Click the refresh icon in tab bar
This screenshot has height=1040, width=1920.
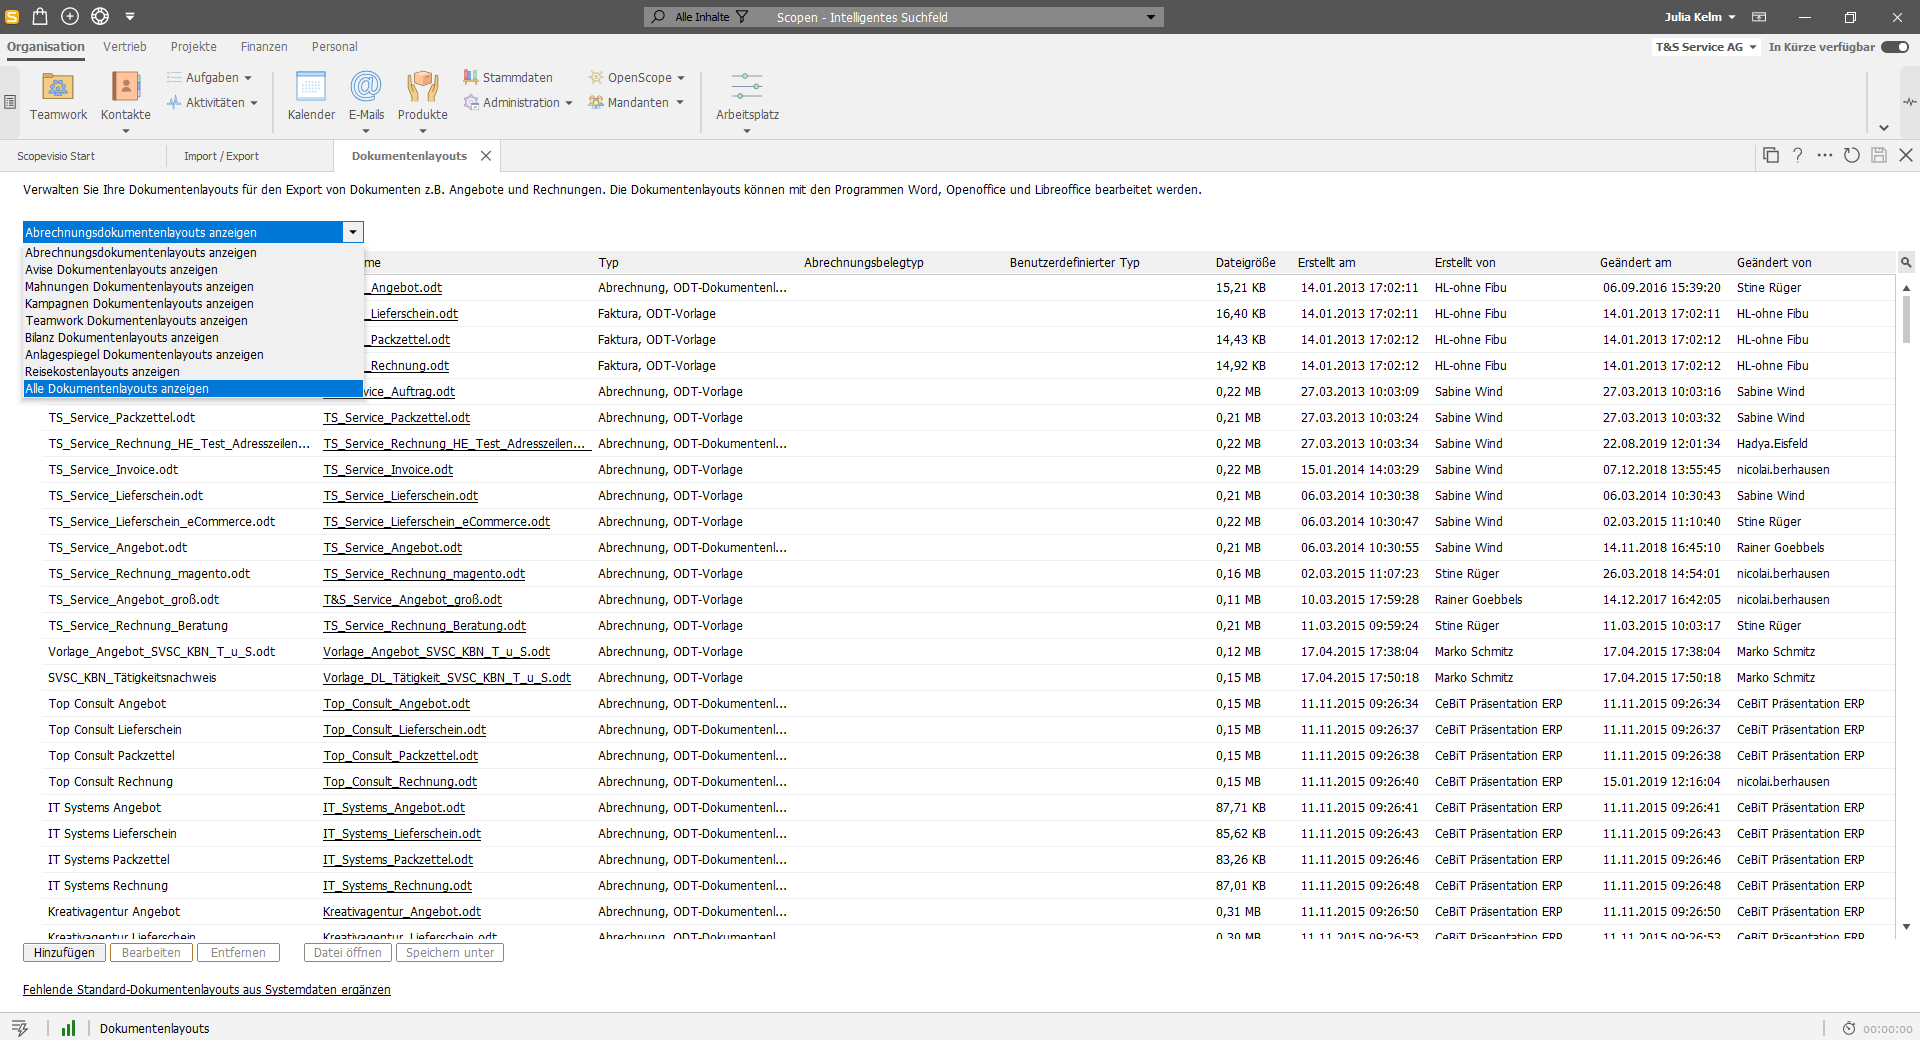1851,155
